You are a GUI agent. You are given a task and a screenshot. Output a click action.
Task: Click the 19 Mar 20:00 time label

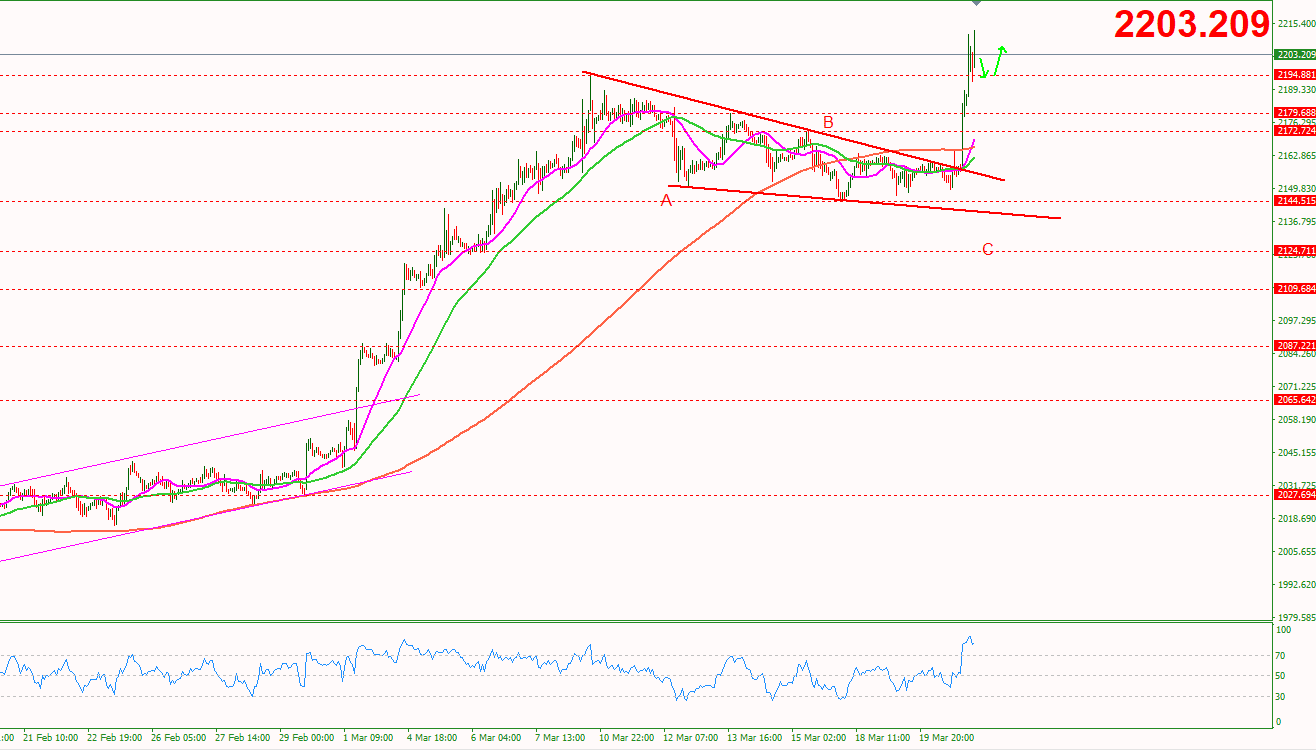(946, 738)
